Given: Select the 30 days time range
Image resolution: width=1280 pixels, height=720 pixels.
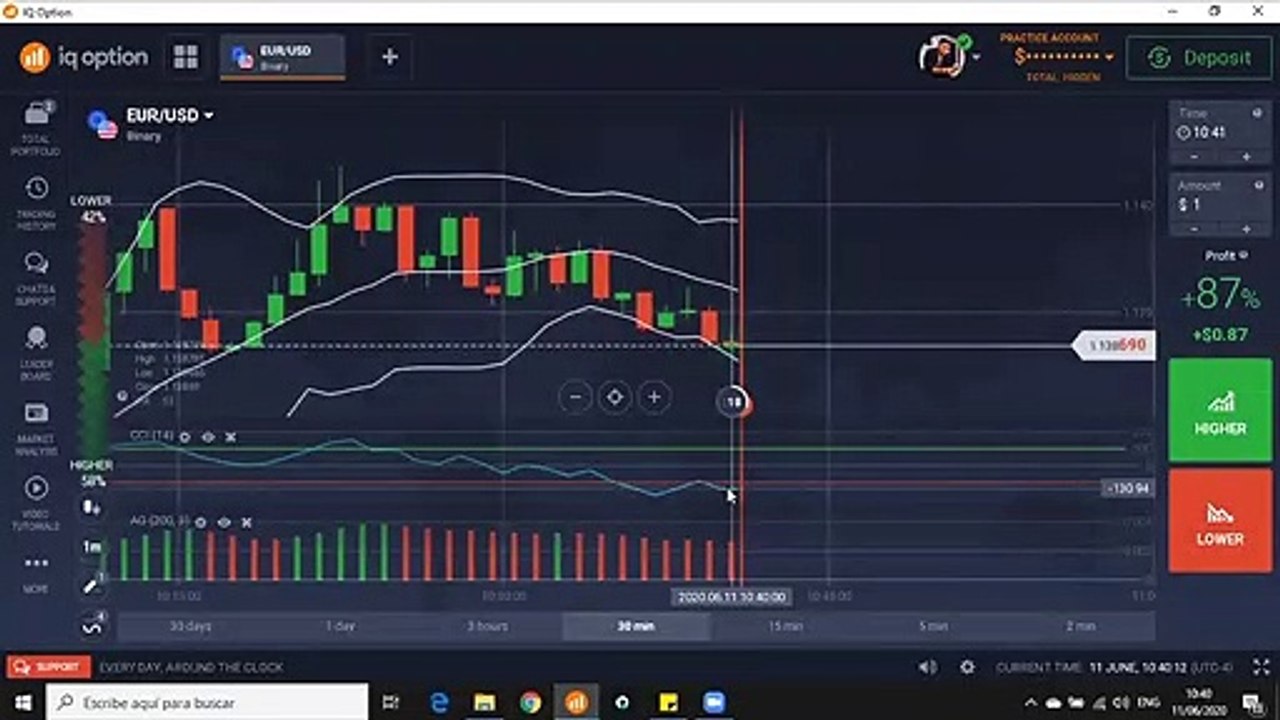Looking at the screenshot, I should tap(191, 626).
